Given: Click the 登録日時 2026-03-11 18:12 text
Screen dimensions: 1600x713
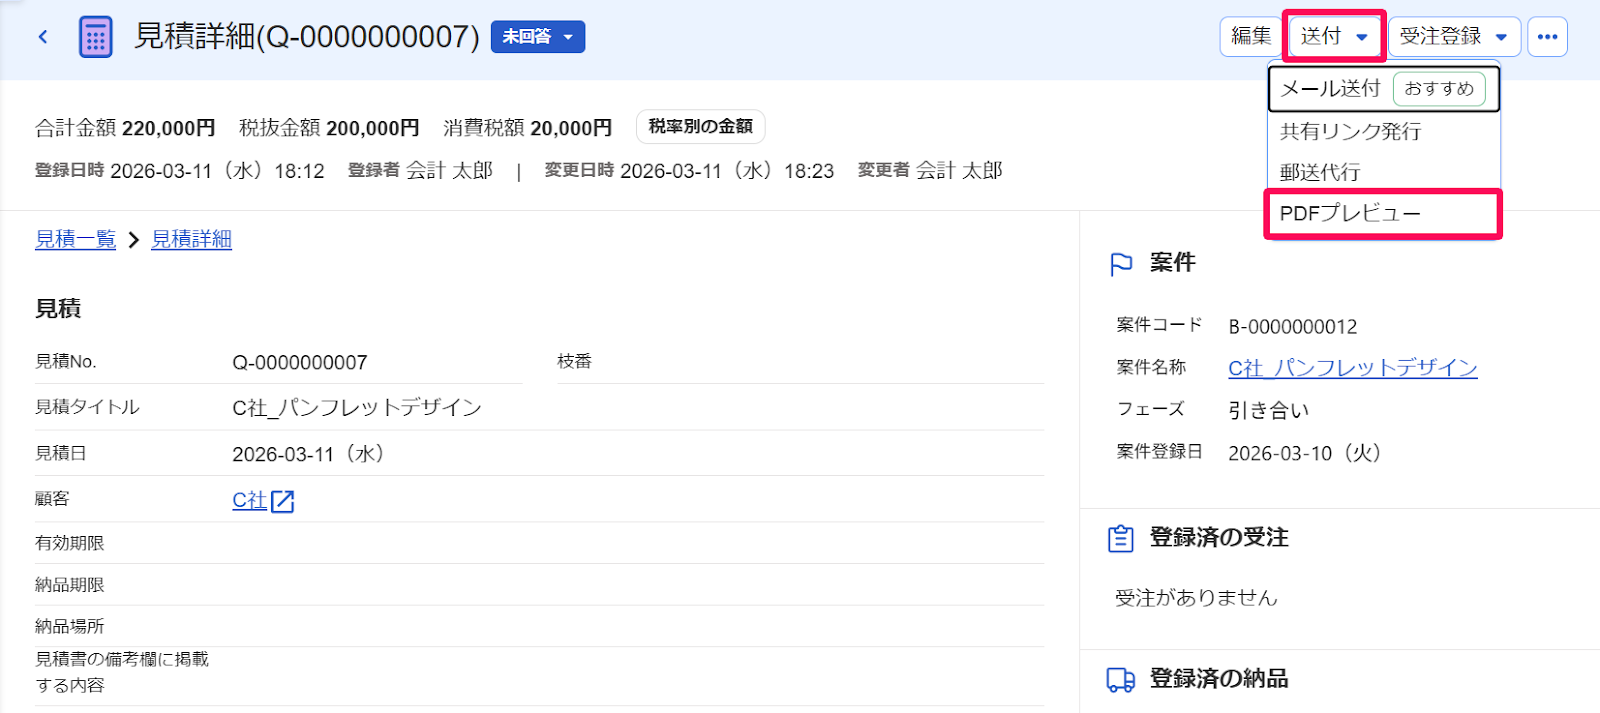Looking at the screenshot, I should (180, 171).
